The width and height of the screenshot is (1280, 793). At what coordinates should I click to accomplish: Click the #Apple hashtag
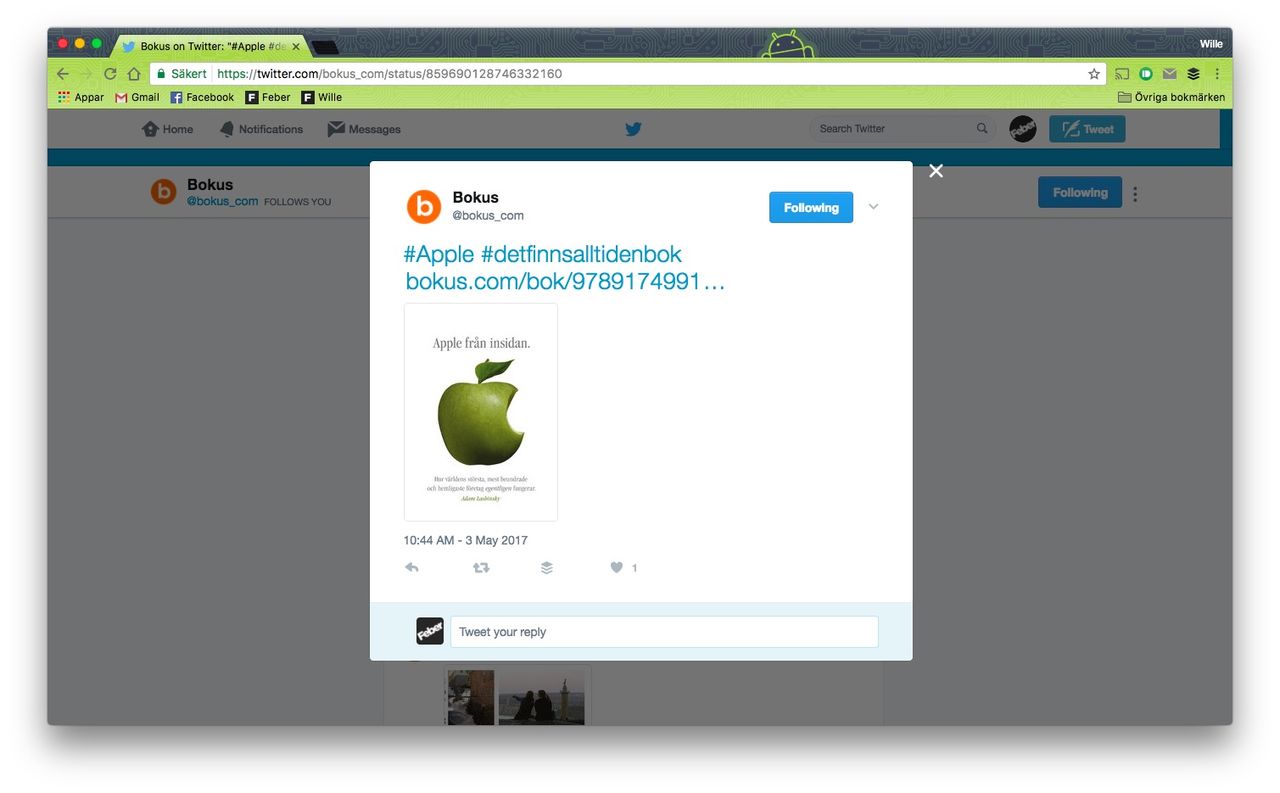click(439, 254)
